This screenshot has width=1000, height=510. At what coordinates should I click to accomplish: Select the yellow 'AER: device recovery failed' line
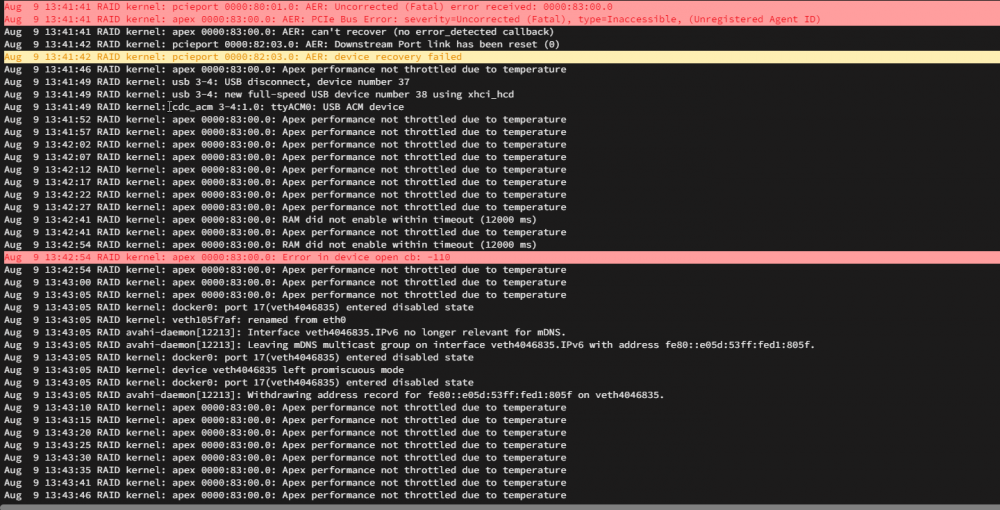(500, 57)
